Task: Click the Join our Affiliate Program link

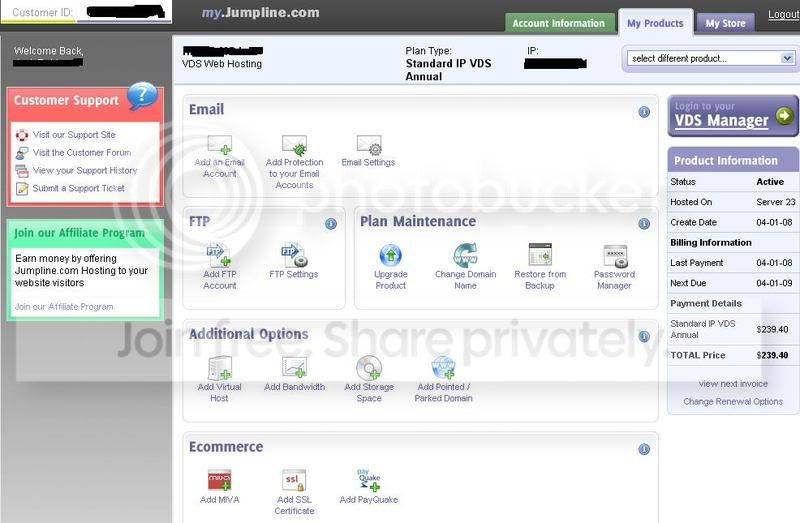Action: click(x=64, y=307)
